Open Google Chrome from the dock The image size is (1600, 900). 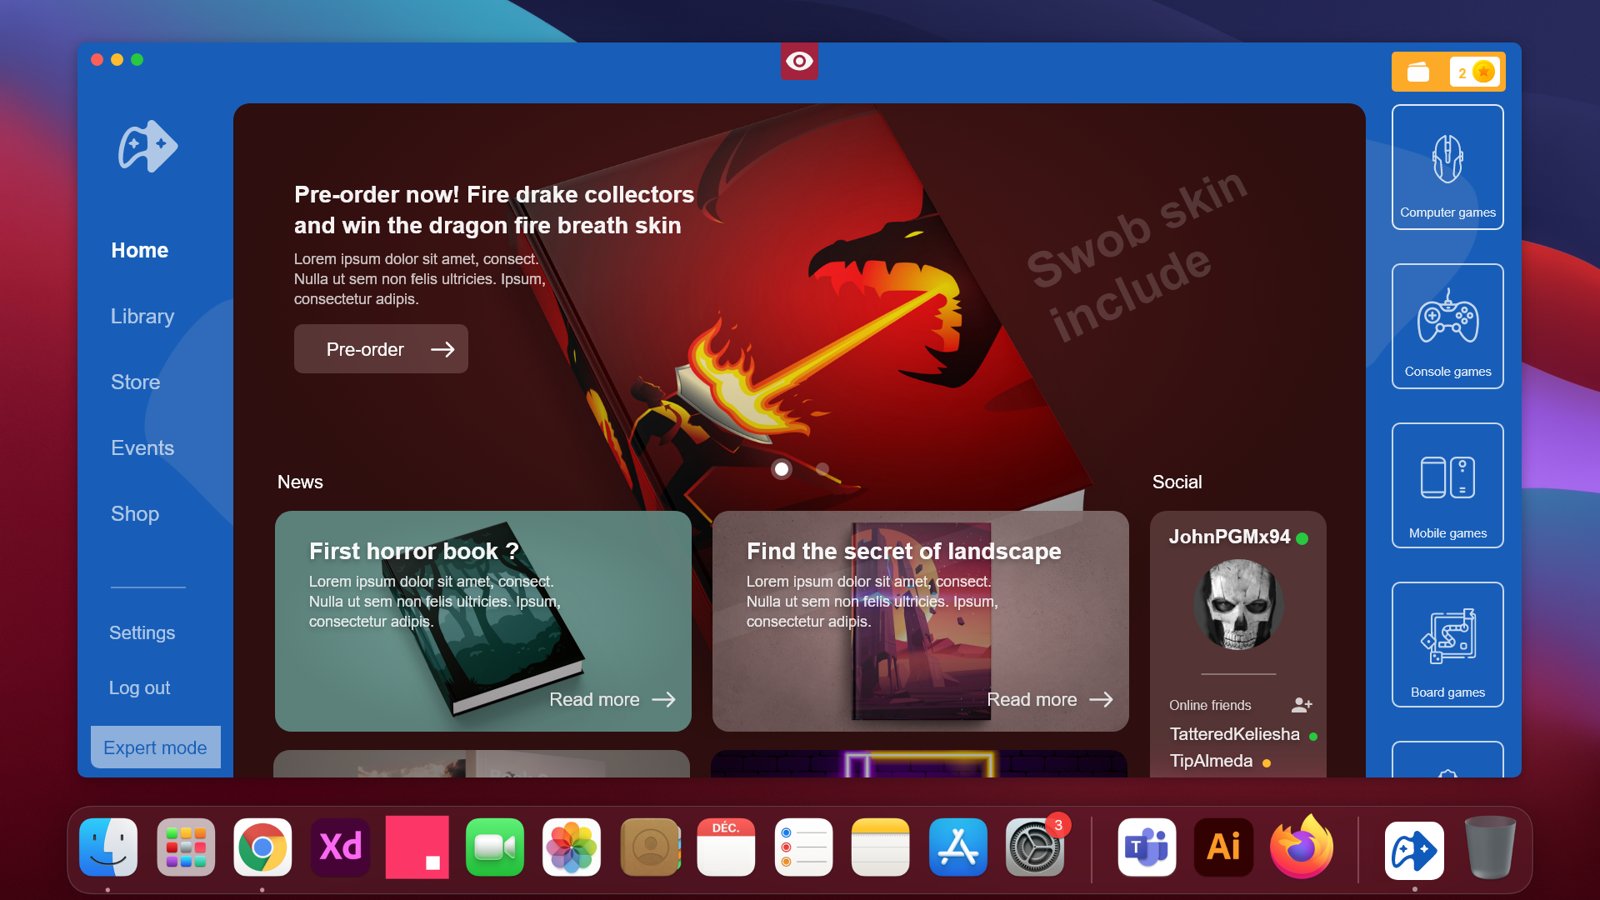point(262,847)
